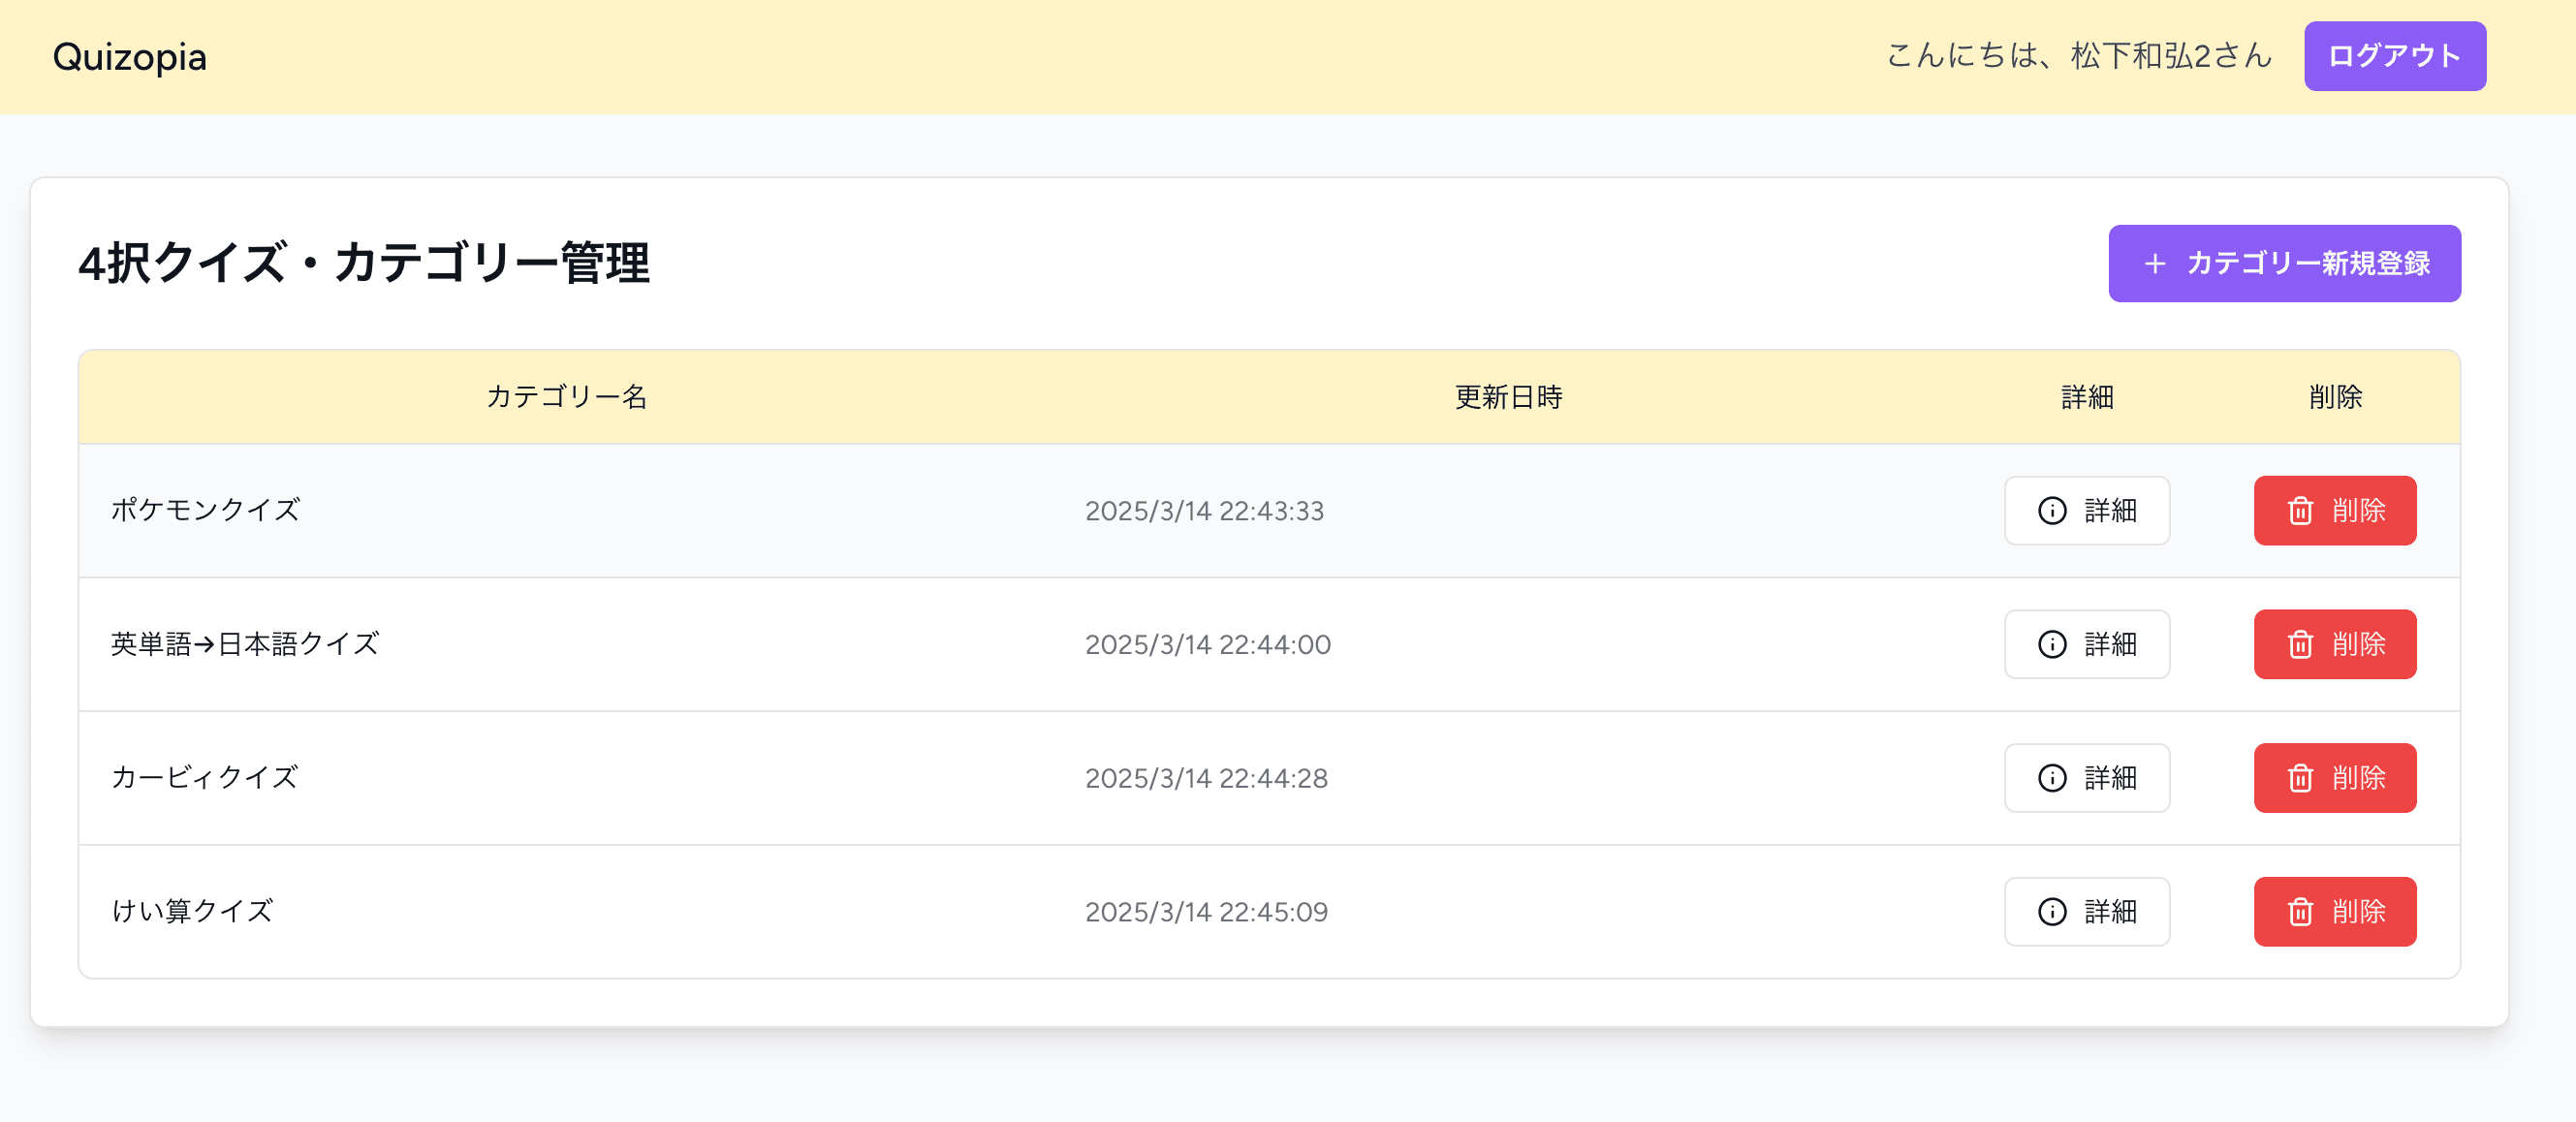Click the timestamp 2025/3/14 22:44:28
Screen dimensions: 2576x1122
click(x=1206, y=779)
